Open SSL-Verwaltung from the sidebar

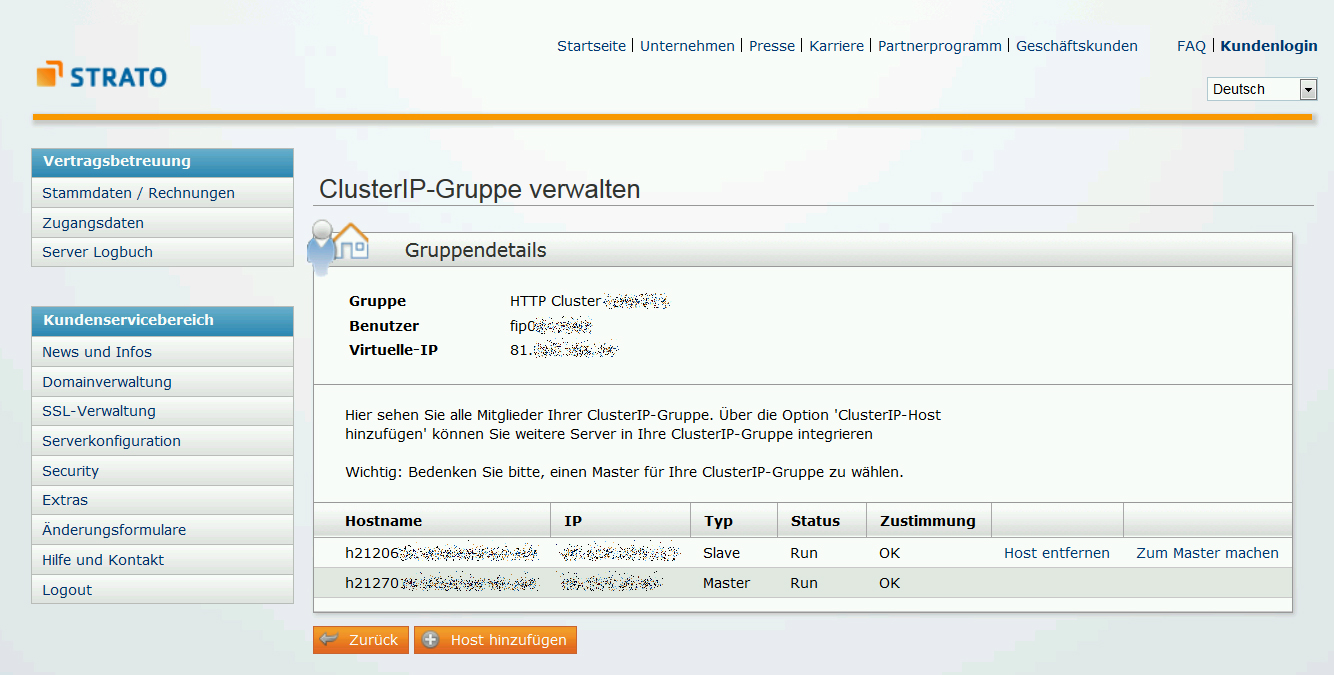(x=98, y=410)
